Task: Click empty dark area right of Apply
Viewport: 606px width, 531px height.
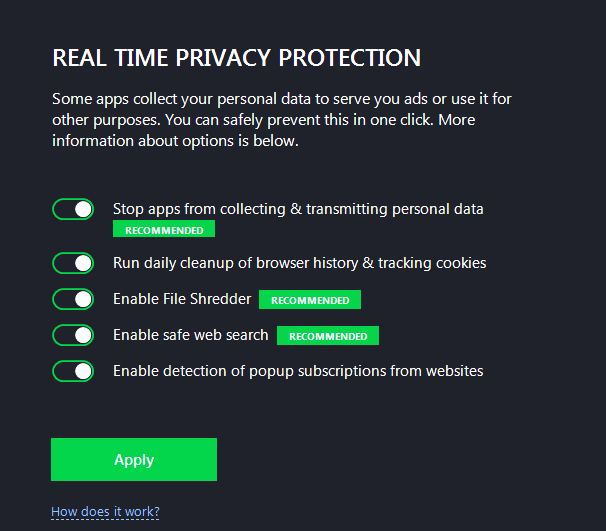Action: pyautogui.click(x=400, y=460)
